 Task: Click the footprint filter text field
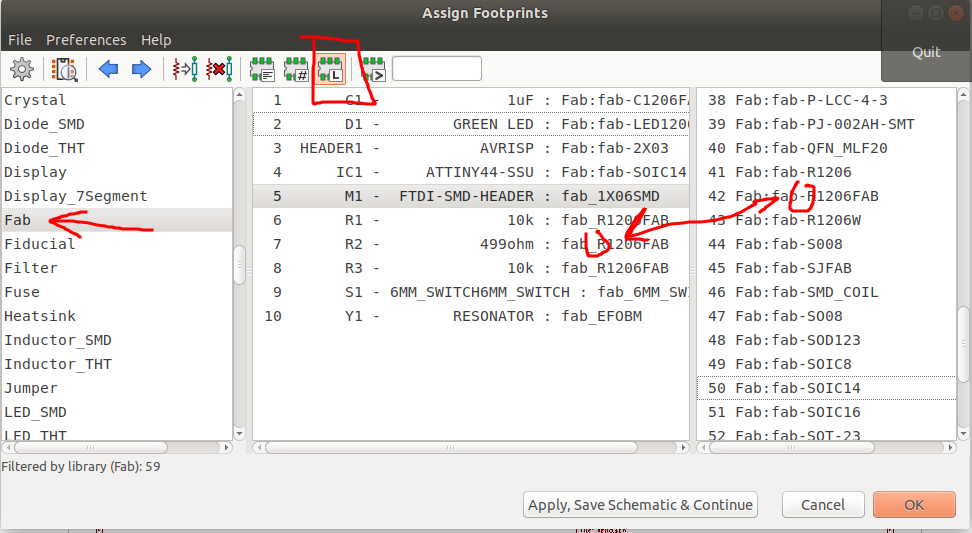[x=437, y=68]
